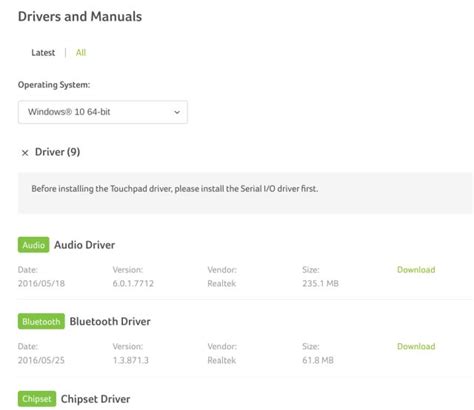Open the Operating System dropdown chevron
The height and width of the screenshot is (410, 474).
click(177, 112)
